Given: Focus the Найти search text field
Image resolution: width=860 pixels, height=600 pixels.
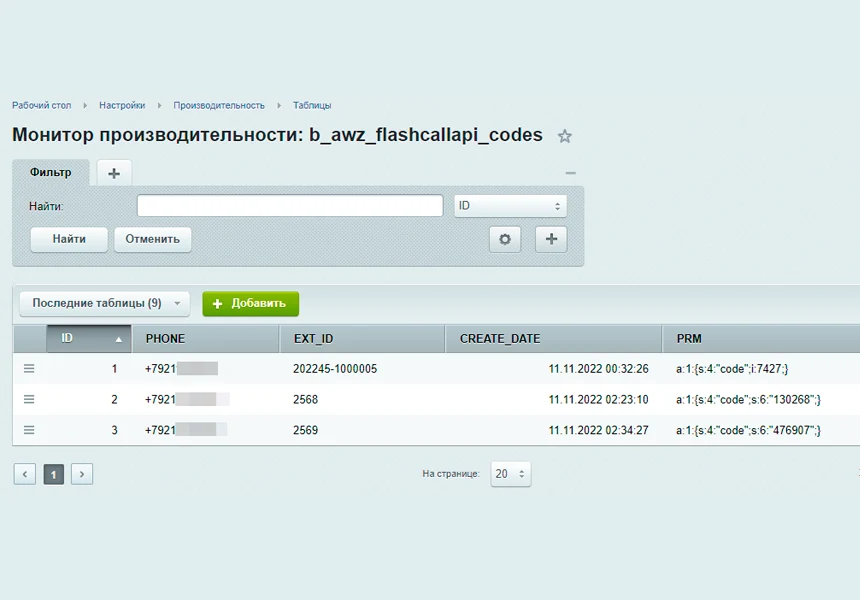Looking at the screenshot, I should point(290,206).
